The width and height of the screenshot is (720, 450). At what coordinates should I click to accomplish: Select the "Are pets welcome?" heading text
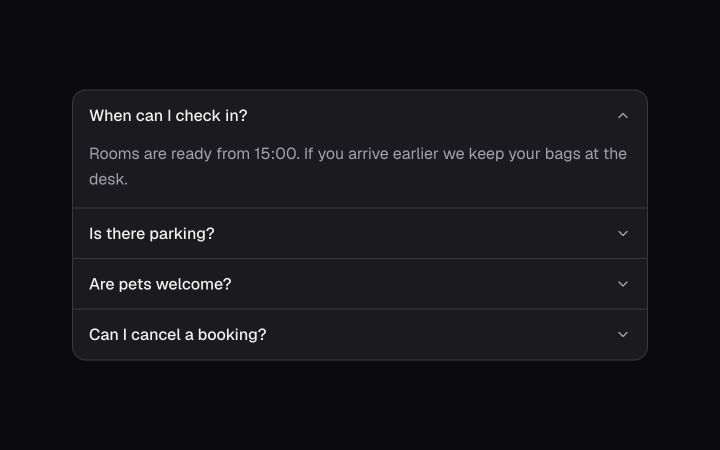[x=160, y=284]
